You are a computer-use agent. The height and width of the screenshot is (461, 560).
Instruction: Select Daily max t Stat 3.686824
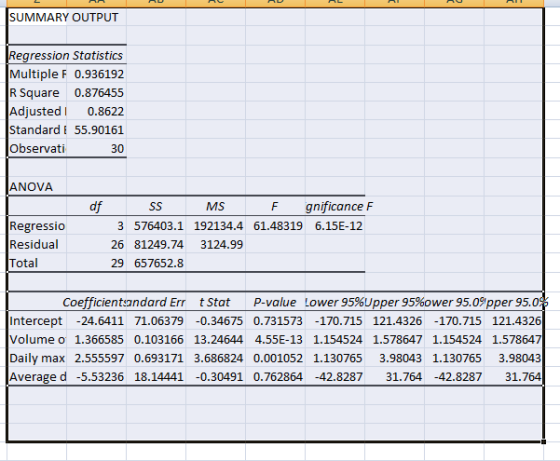pos(216,358)
